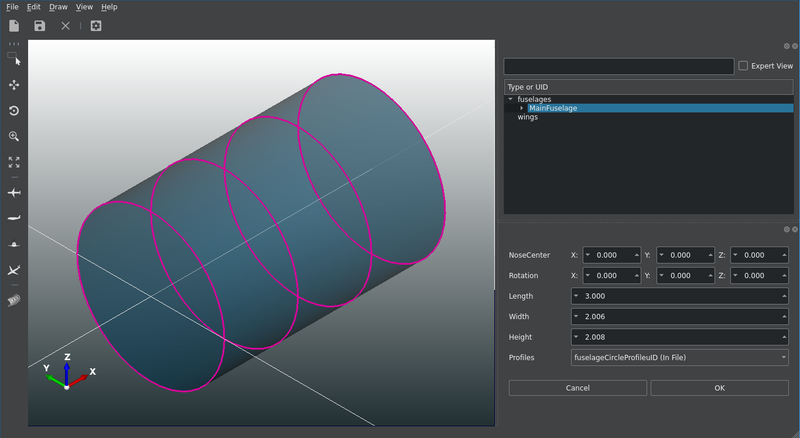Open the Profiles dropdown

[x=679, y=357]
